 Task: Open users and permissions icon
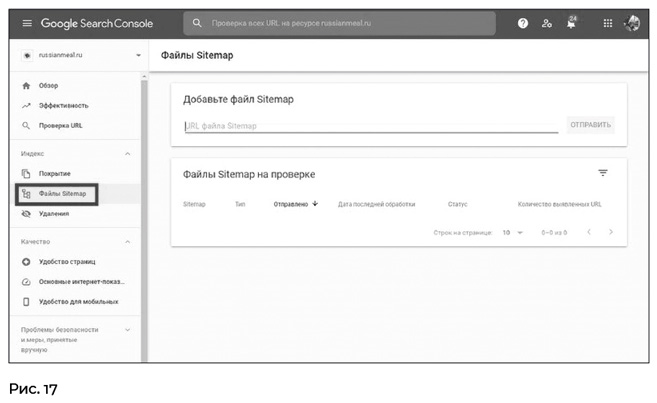pos(546,23)
